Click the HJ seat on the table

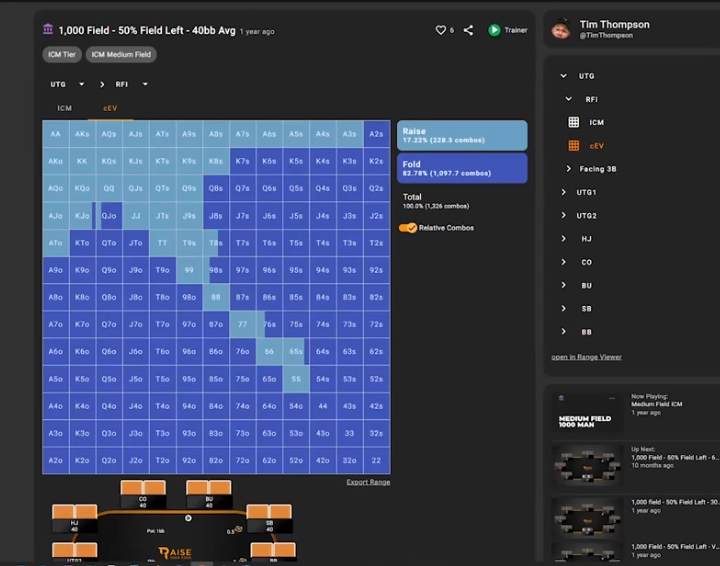coord(74,518)
